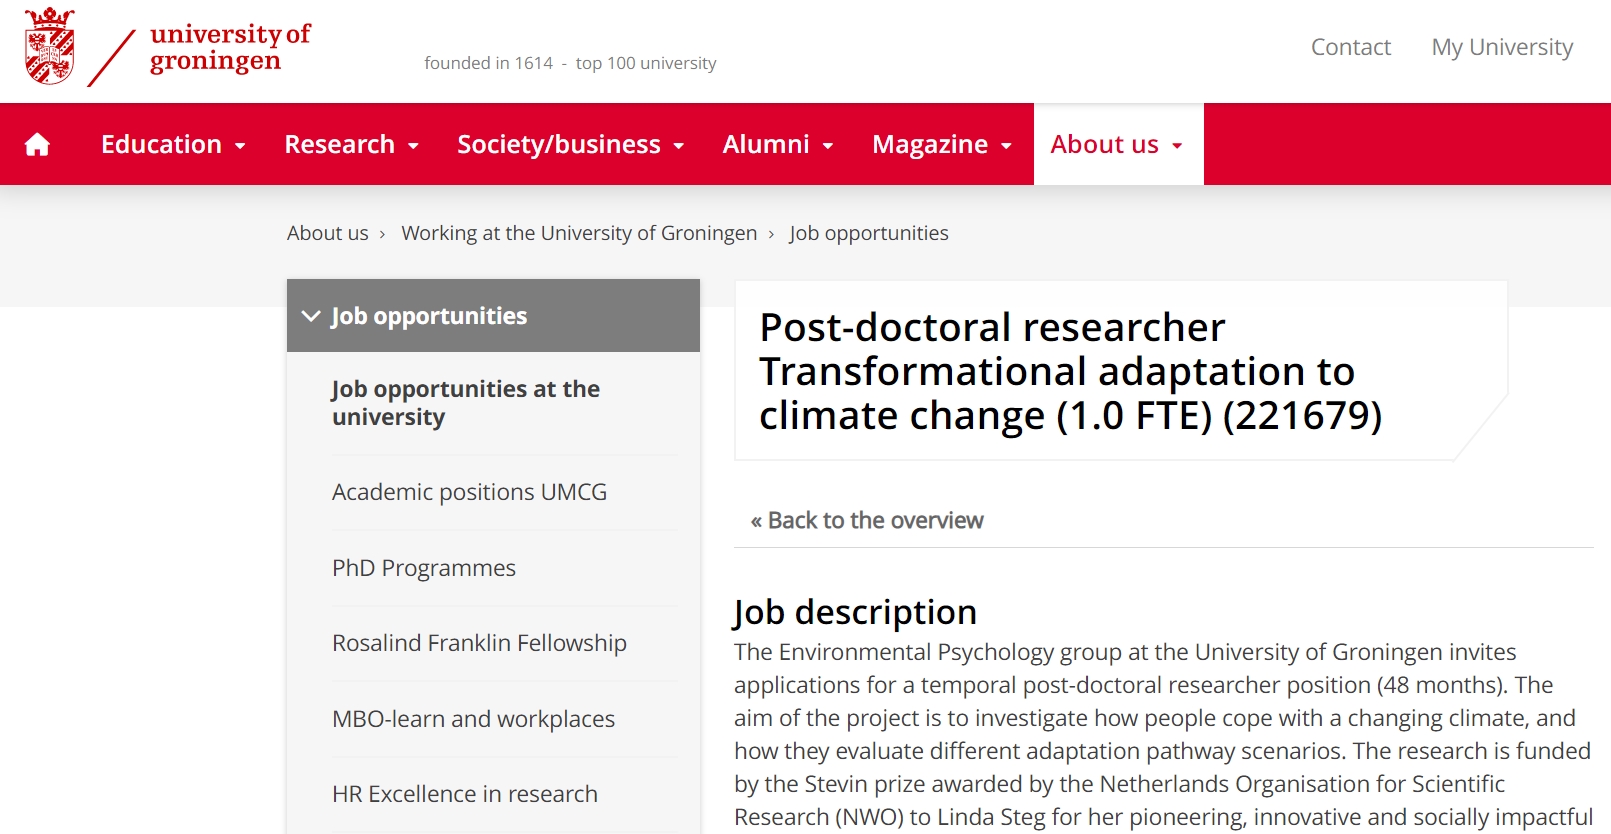Click HR Excellence in research item
Image resolution: width=1611 pixels, height=834 pixels.
pos(465,794)
